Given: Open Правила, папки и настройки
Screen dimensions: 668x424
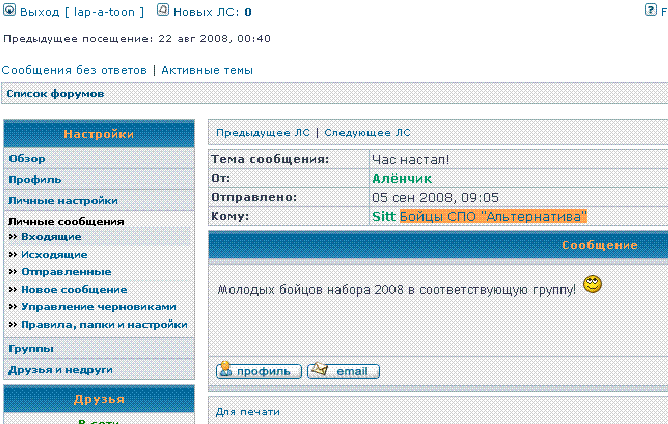Looking at the screenshot, I should coord(104,325).
